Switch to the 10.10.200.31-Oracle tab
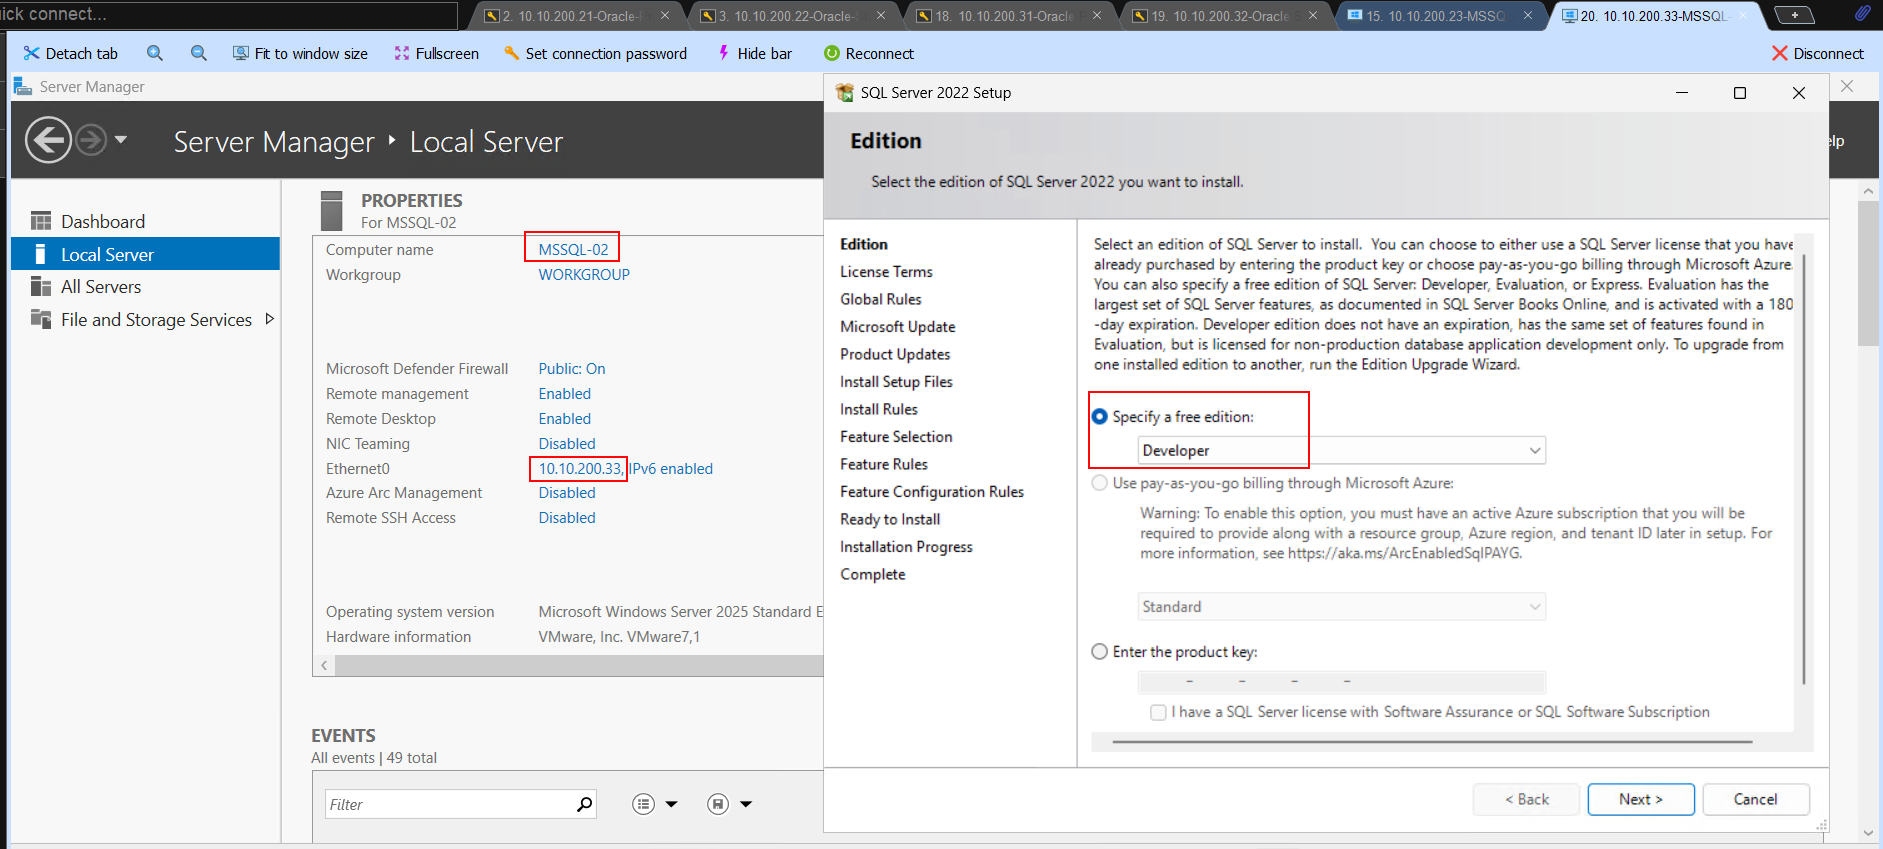This screenshot has width=1883, height=849. point(1010,16)
